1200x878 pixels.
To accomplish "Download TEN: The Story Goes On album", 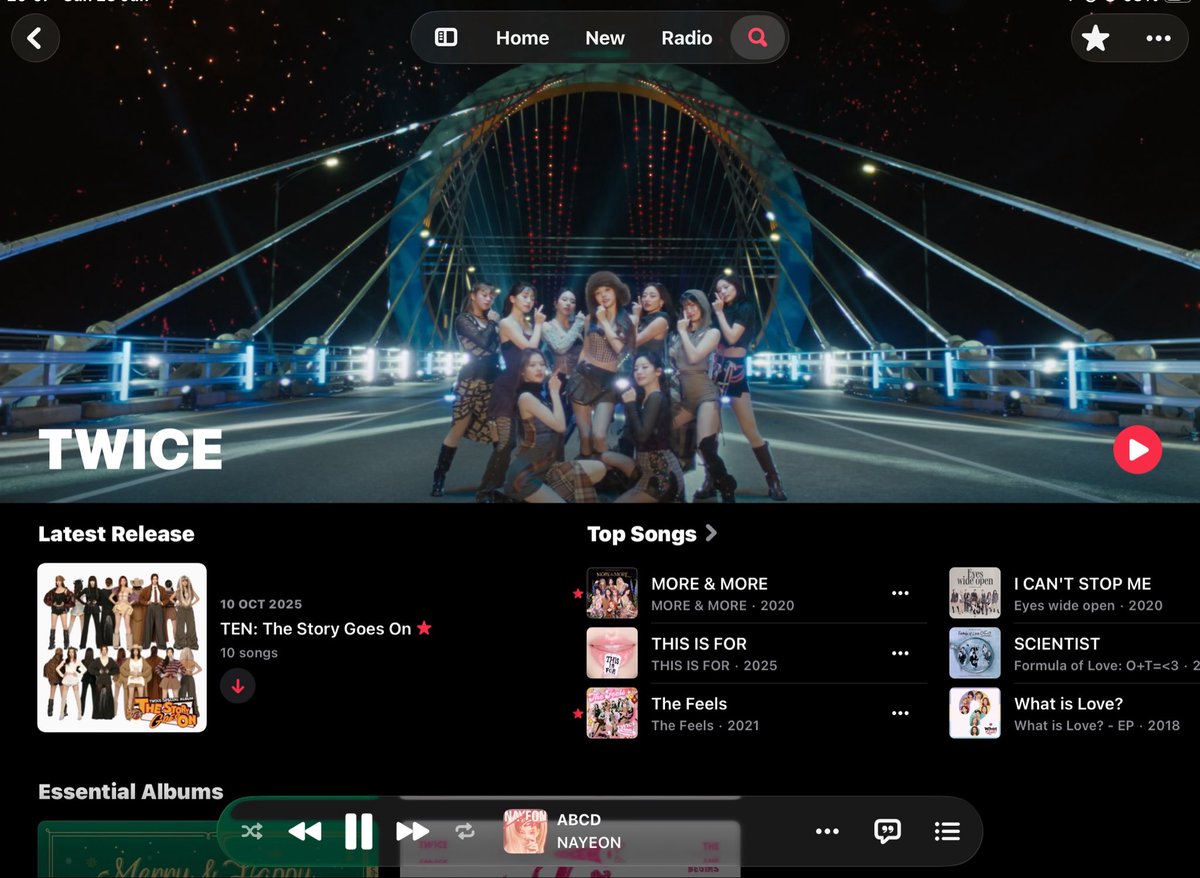I will tap(238, 686).
